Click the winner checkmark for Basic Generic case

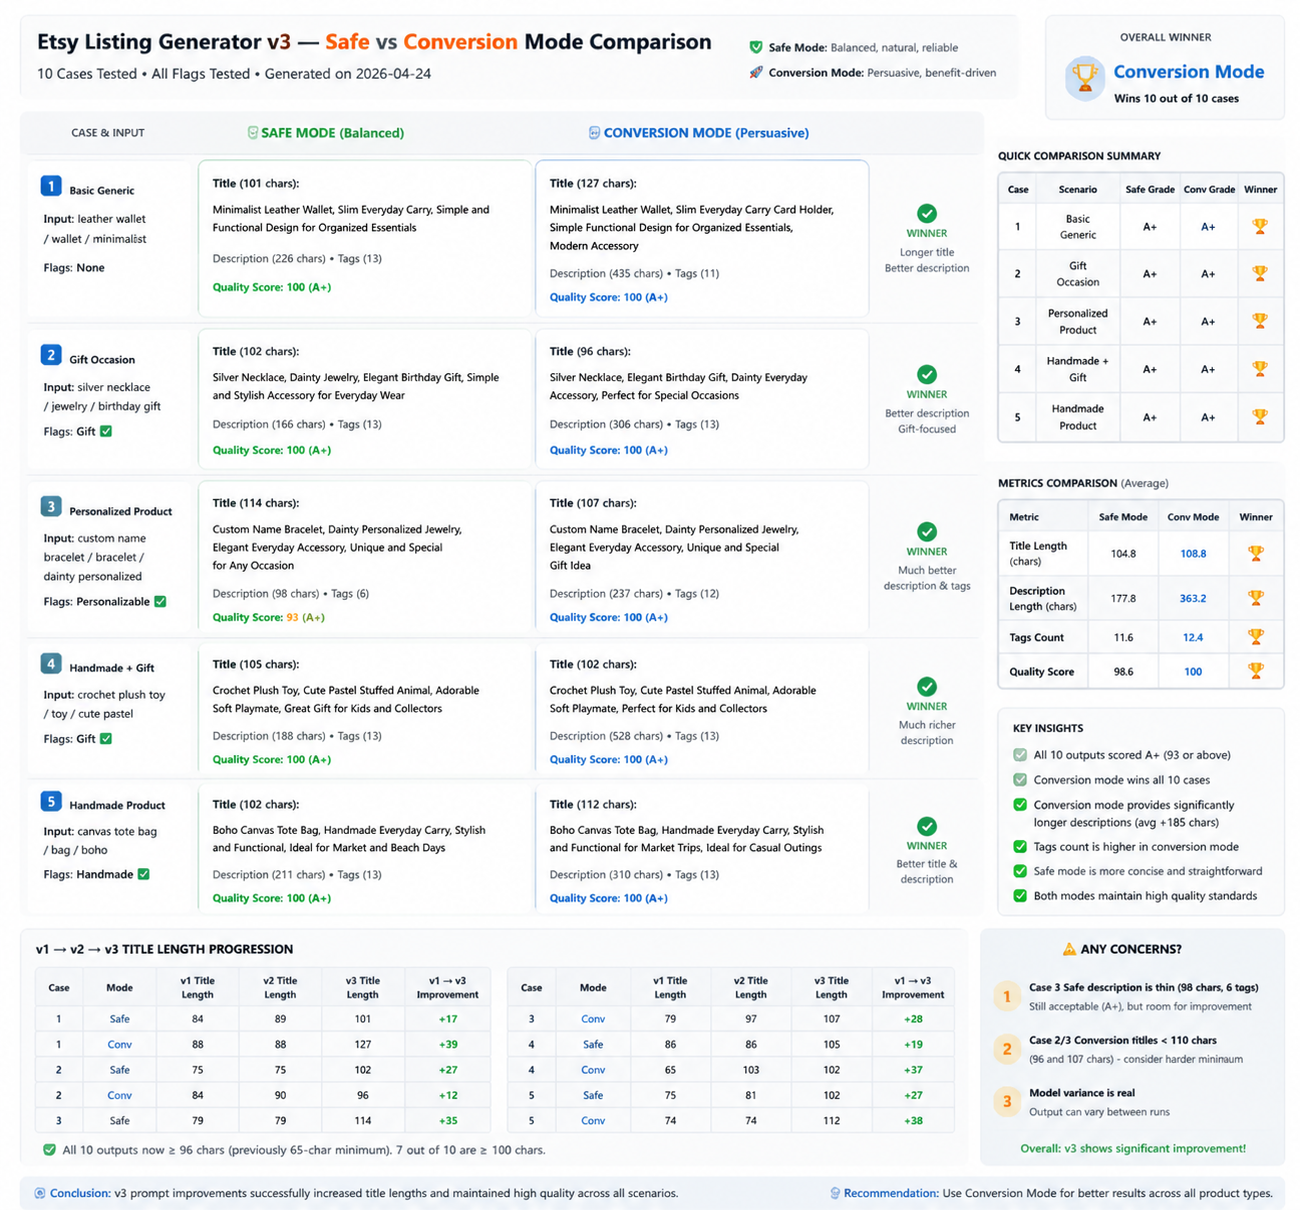tap(927, 213)
